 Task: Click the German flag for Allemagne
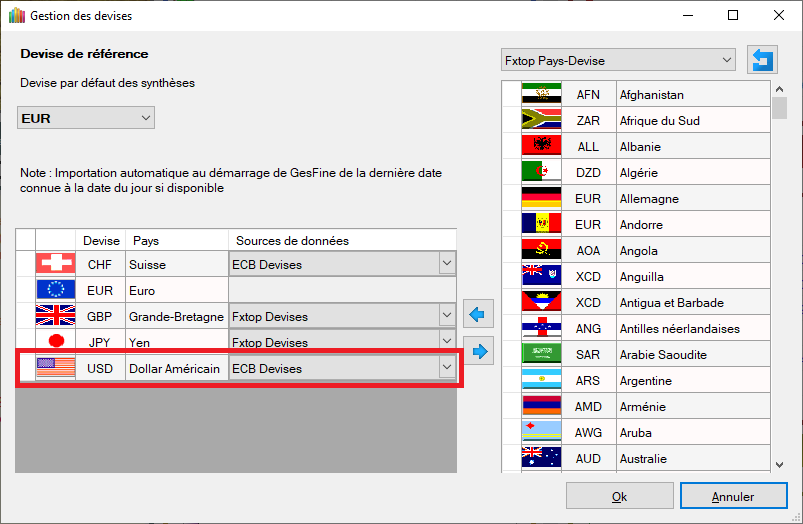pyautogui.click(x=541, y=198)
